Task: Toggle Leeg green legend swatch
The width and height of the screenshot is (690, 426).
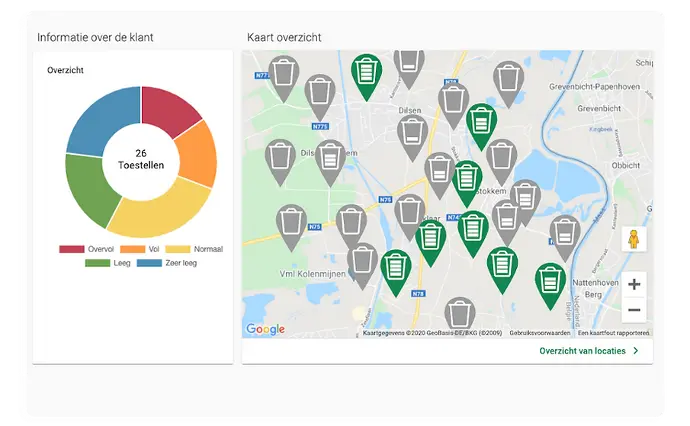Action: 97,263
